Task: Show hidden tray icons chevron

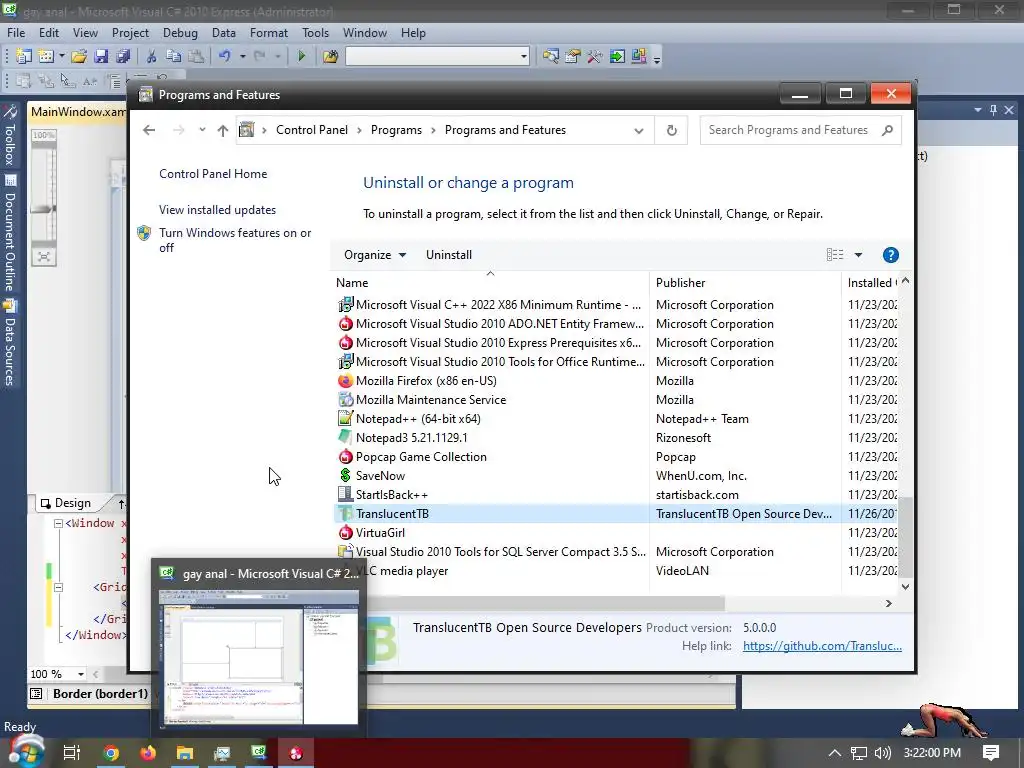Action: coord(835,753)
